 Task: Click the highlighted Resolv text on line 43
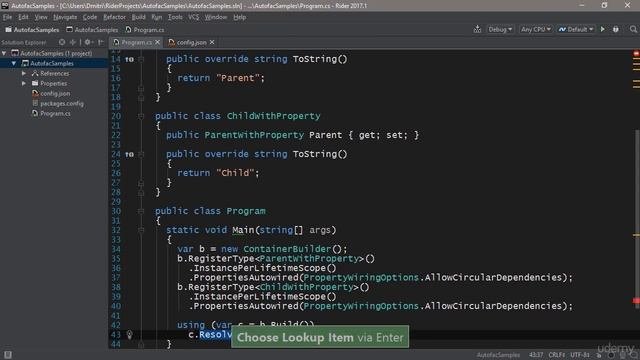[215, 335]
